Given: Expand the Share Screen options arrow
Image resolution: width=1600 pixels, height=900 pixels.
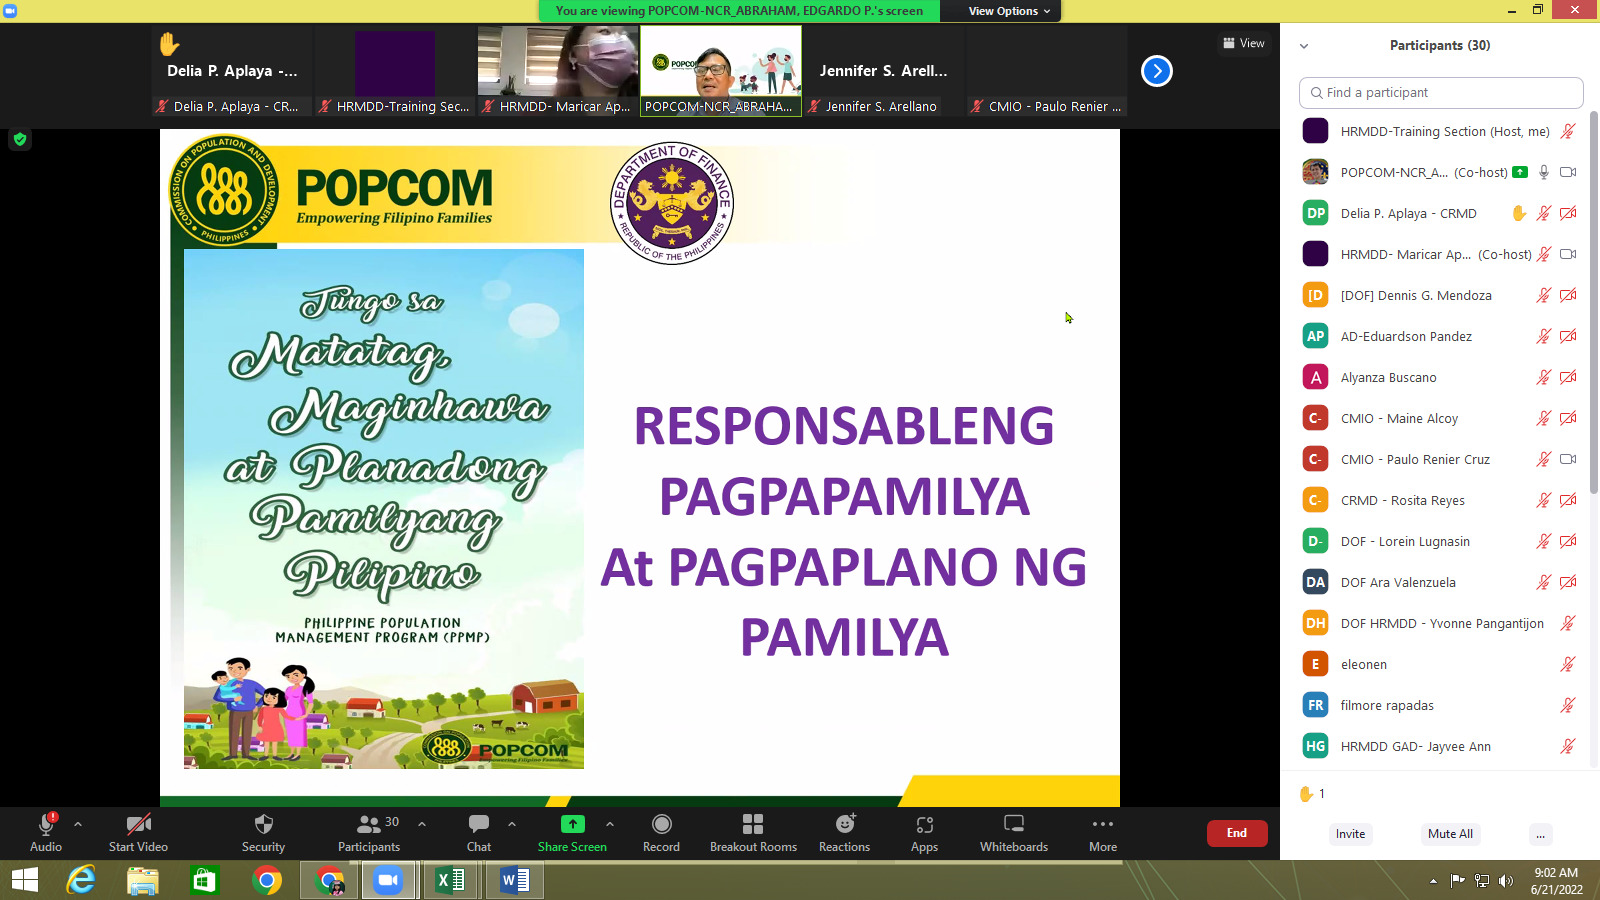Looking at the screenshot, I should click(x=610, y=824).
